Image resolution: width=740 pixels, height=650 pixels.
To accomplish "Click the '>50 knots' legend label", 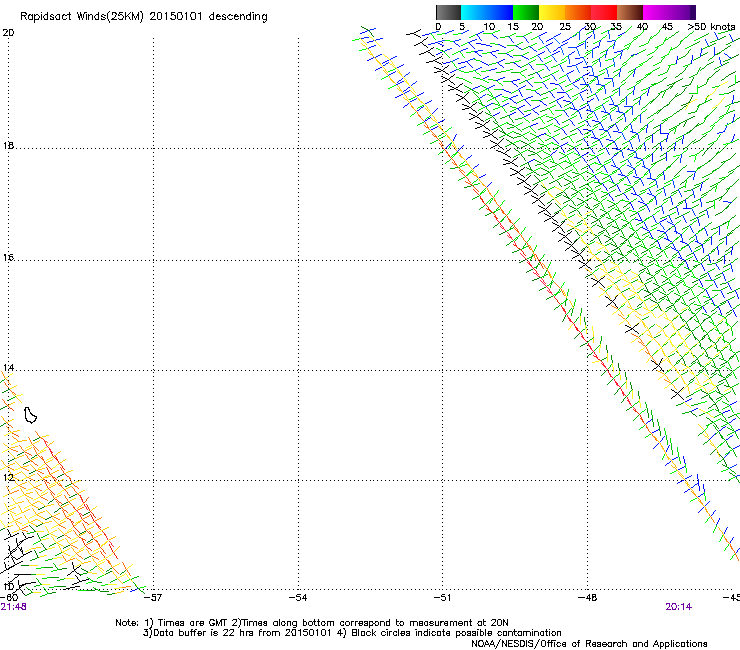I will [711, 27].
